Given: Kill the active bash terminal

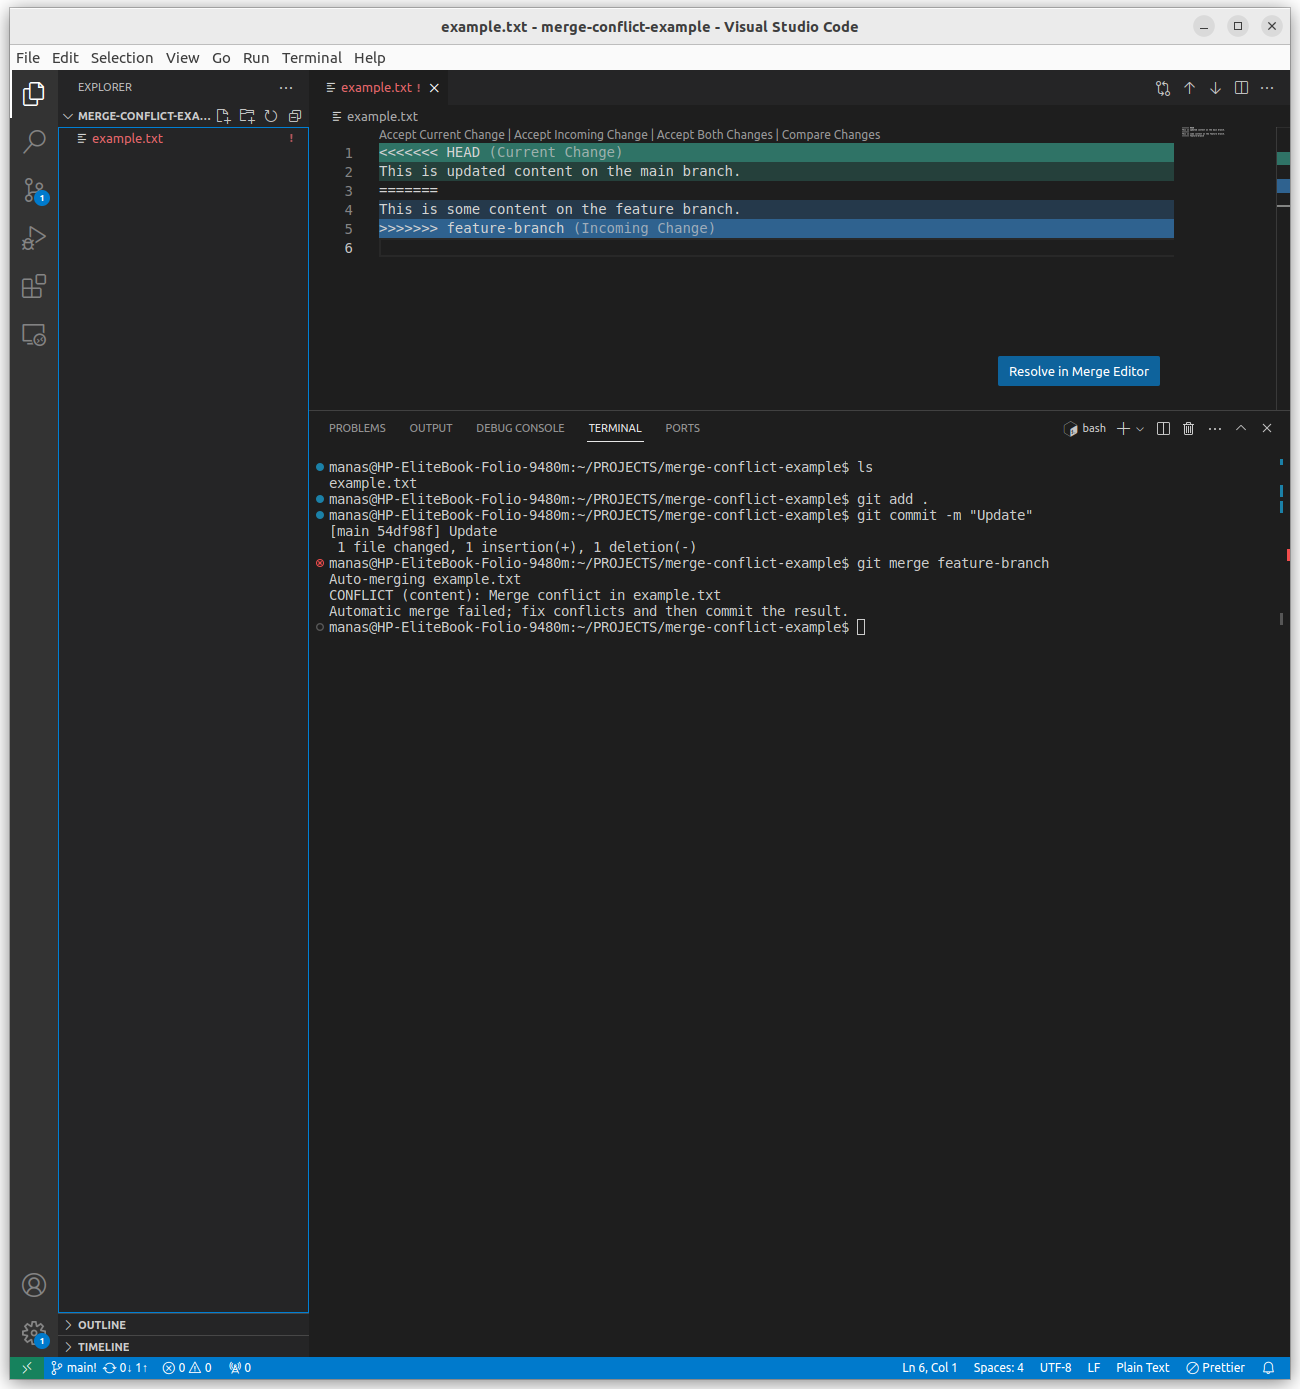Looking at the screenshot, I should tap(1188, 428).
